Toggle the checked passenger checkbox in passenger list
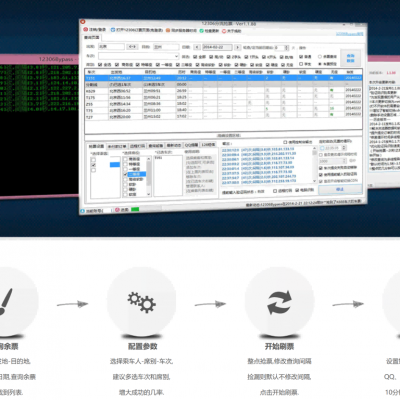The height and width of the screenshot is (400, 400). (93, 165)
